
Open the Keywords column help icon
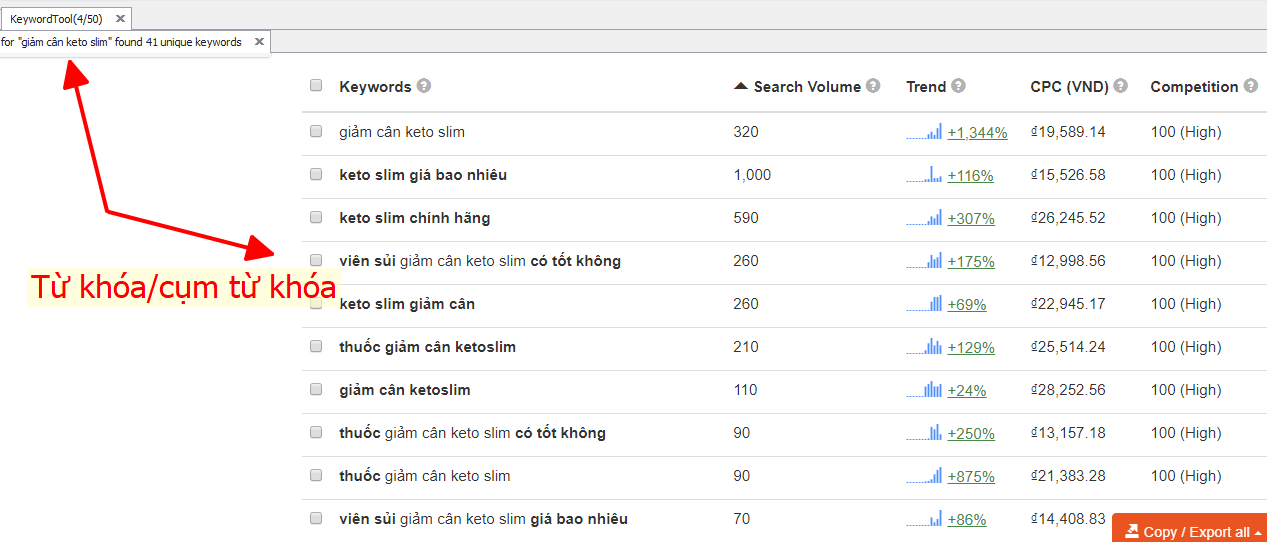[424, 86]
